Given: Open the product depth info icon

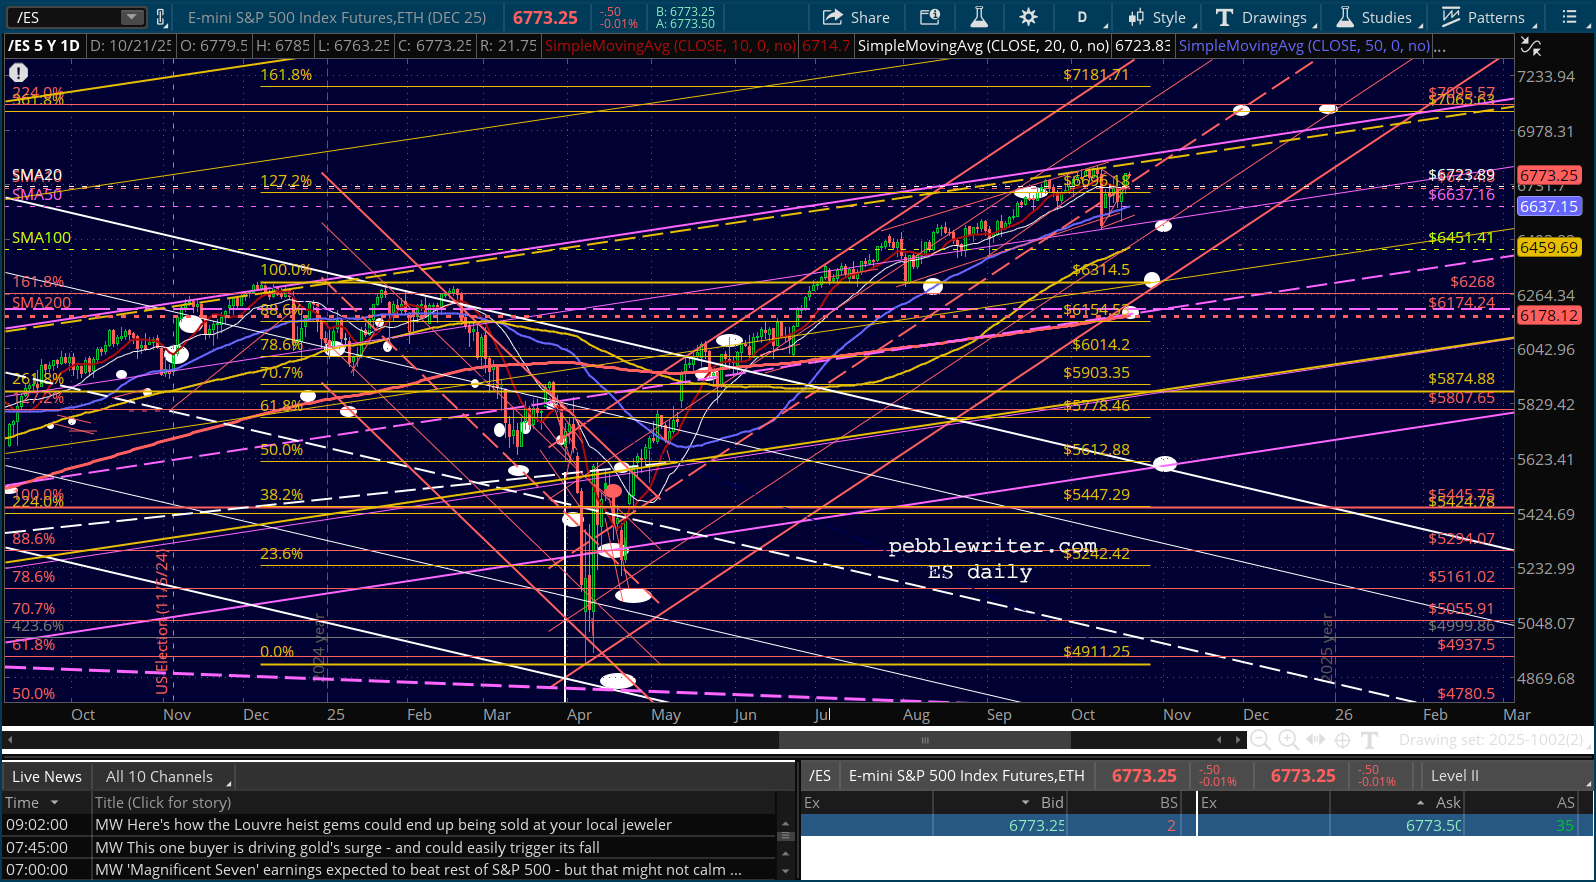Looking at the screenshot, I should coord(930,17).
